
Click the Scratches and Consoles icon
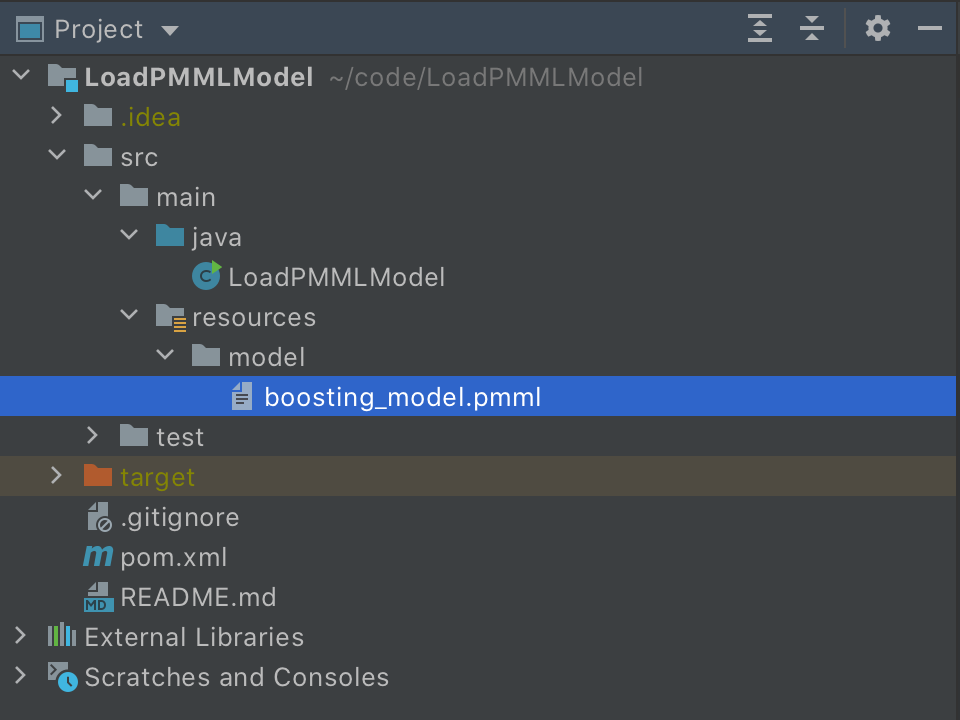pyautogui.click(x=62, y=677)
